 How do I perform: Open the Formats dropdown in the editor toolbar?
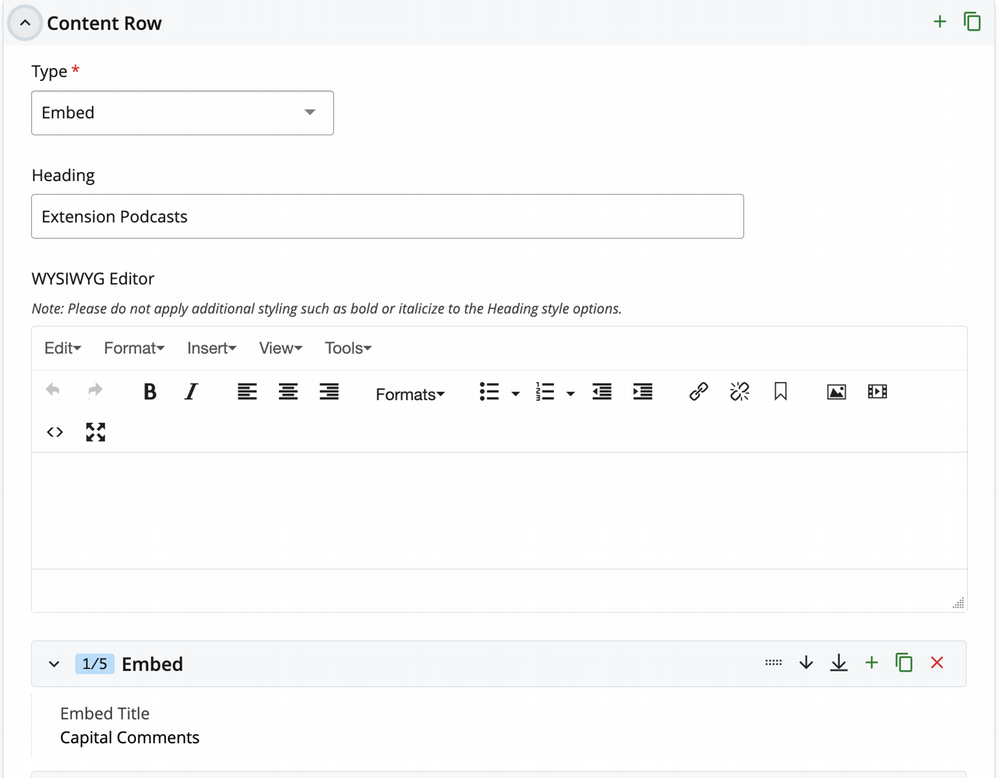coord(410,394)
